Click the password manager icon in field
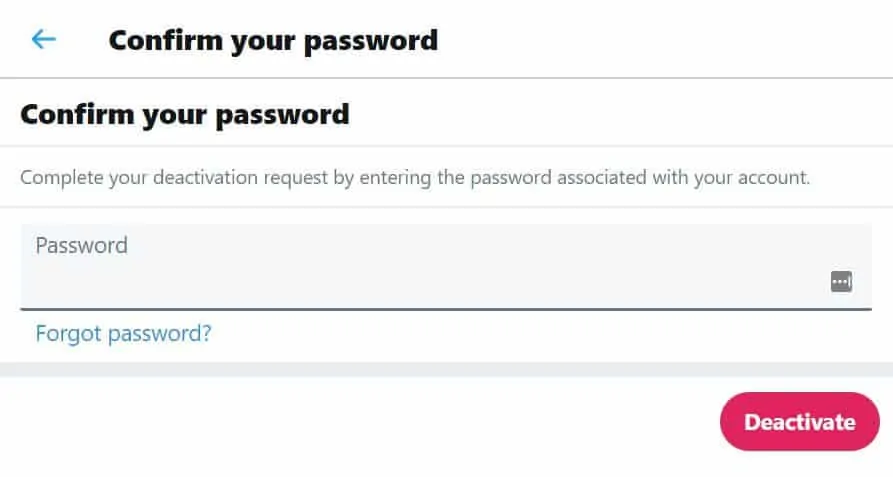 coord(841,282)
